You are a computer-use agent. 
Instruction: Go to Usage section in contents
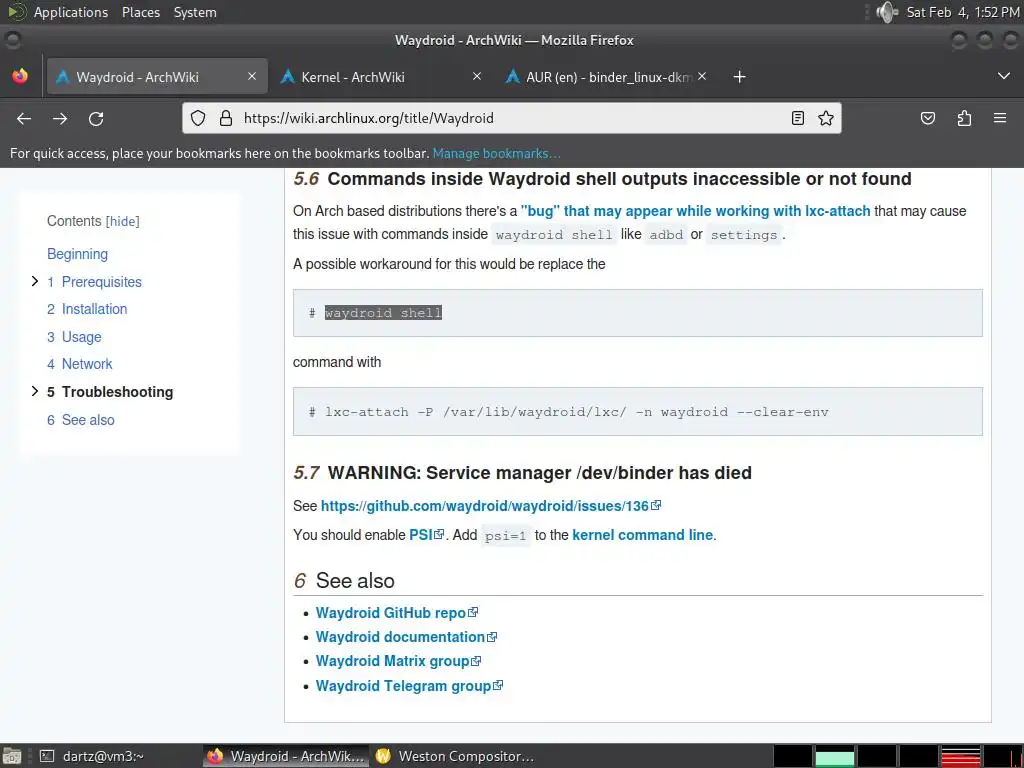click(74, 337)
